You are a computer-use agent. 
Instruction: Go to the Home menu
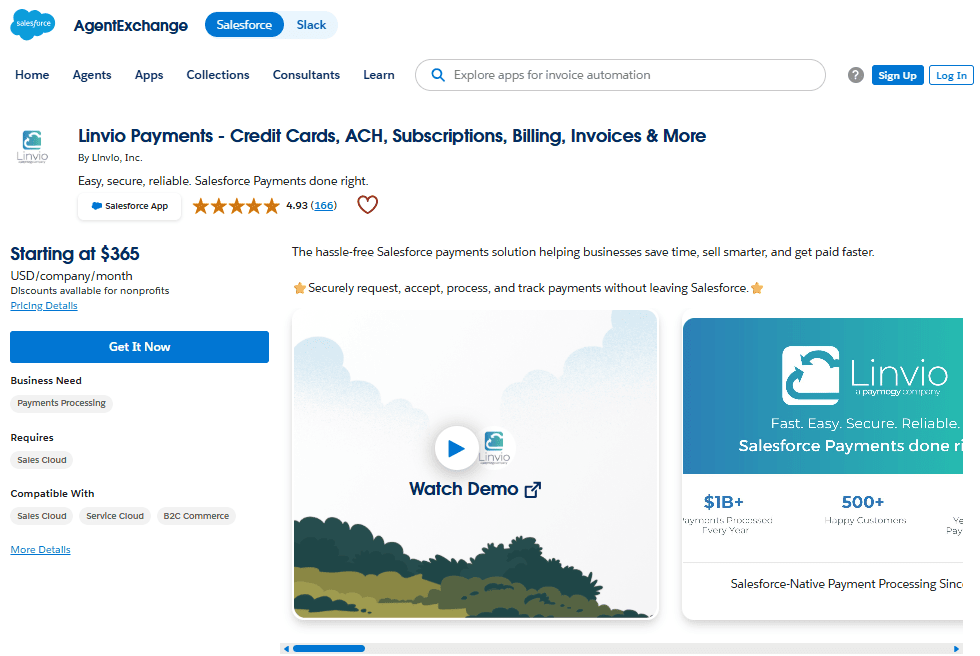32,75
